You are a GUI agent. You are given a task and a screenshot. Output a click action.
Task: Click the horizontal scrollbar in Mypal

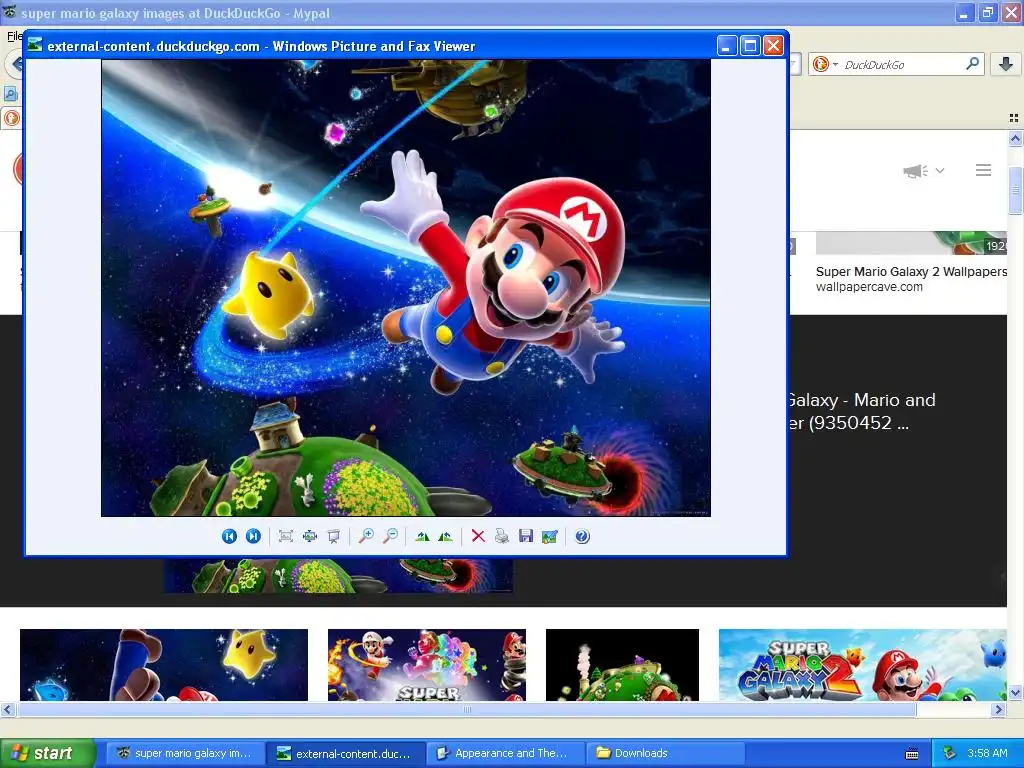466,709
